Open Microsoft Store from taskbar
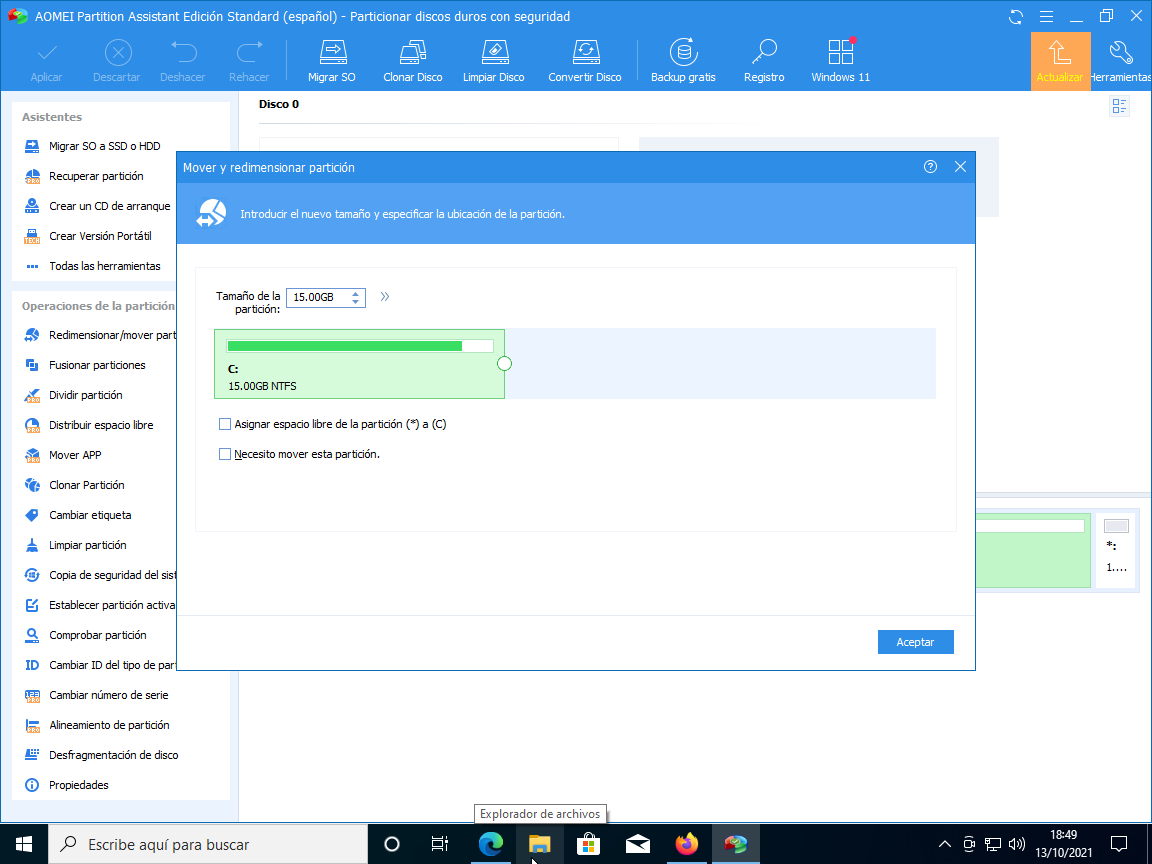Viewport: 1152px width, 864px height. pos(588,844)
